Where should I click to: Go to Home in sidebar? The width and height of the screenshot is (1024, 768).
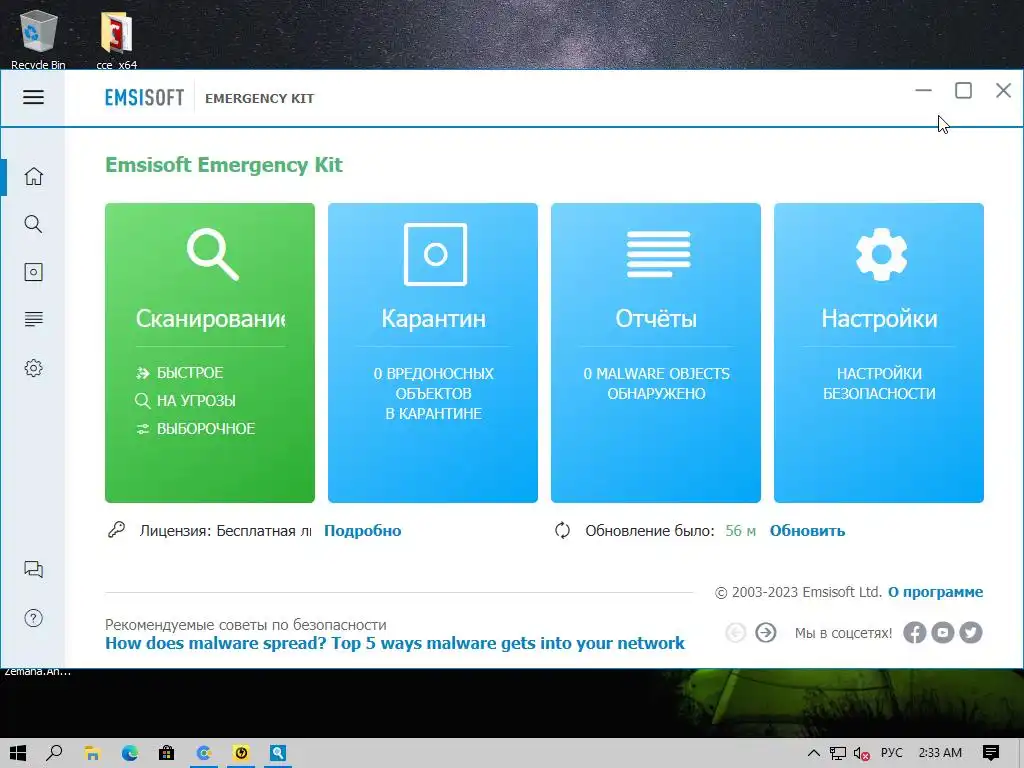(33, 176)
